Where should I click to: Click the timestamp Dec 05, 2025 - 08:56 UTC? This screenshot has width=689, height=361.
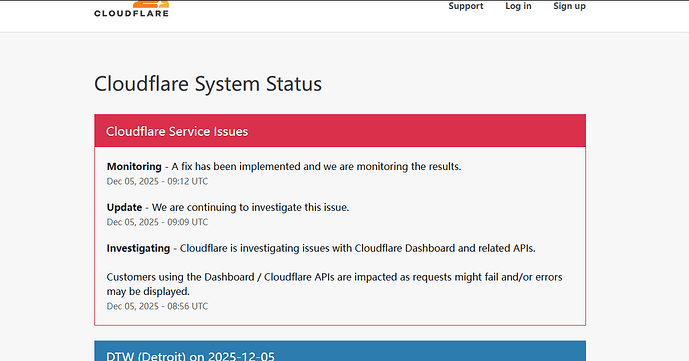coord(157,306)
